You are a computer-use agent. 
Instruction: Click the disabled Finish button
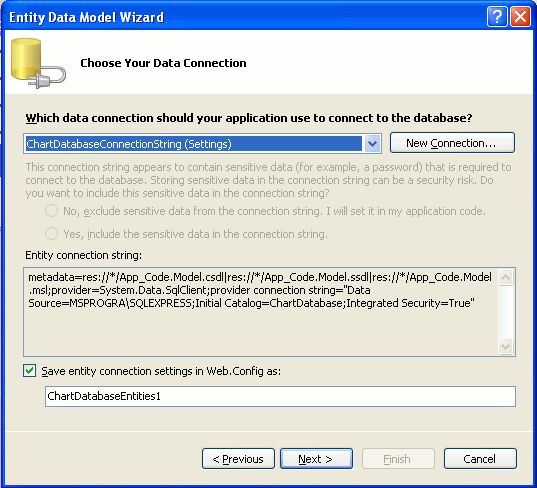(x=398, y=459)
